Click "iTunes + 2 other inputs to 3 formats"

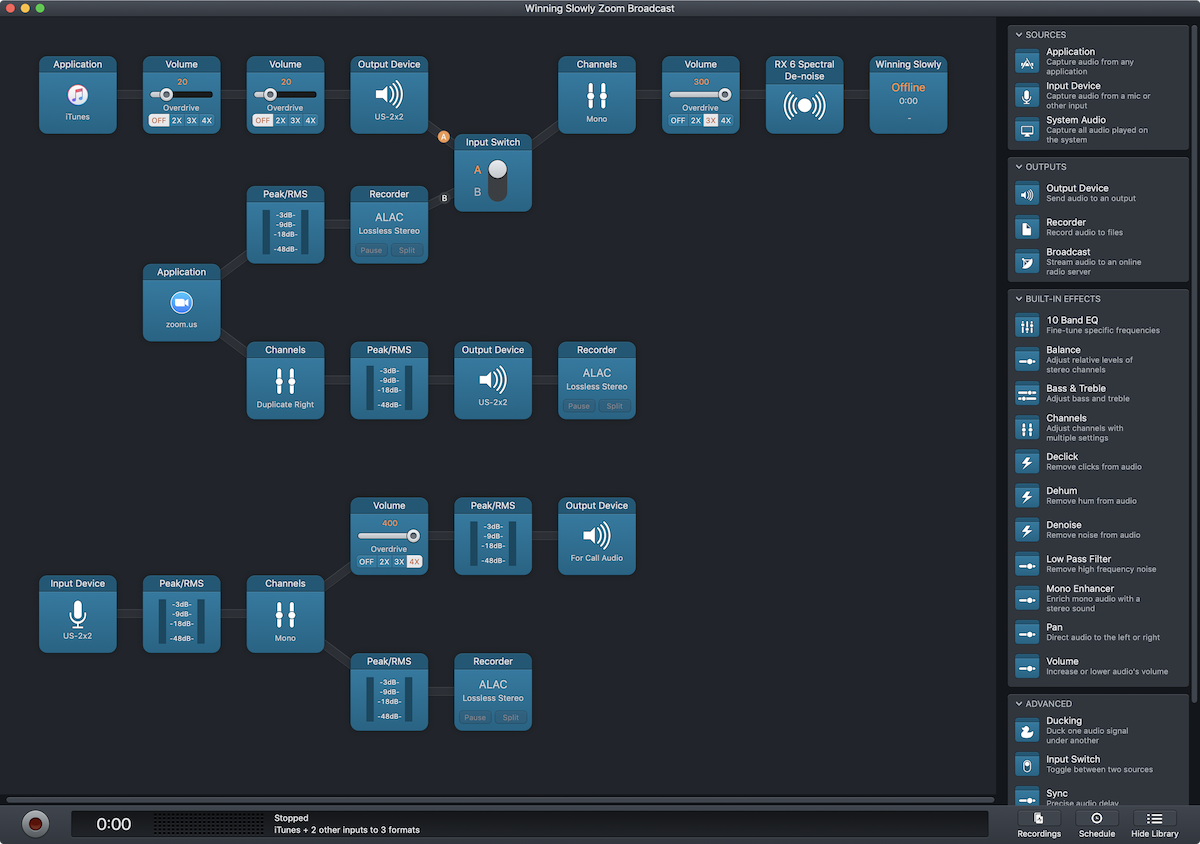pos(347,830)
